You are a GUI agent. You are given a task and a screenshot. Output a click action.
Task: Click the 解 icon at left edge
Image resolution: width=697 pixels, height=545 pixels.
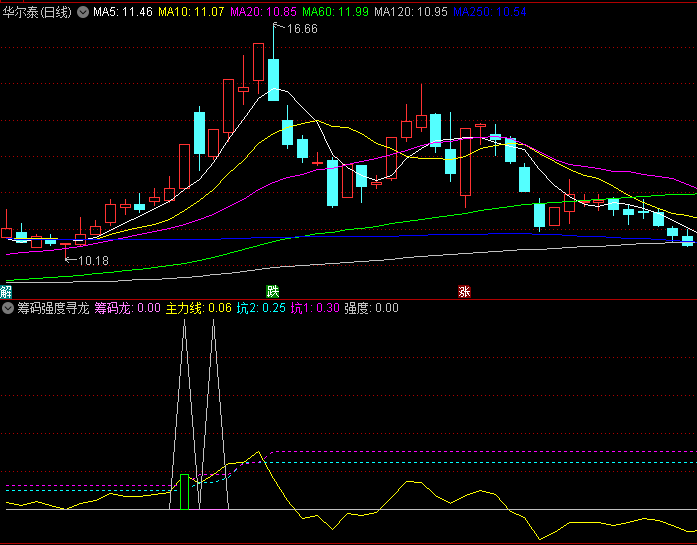click(6, 292)
